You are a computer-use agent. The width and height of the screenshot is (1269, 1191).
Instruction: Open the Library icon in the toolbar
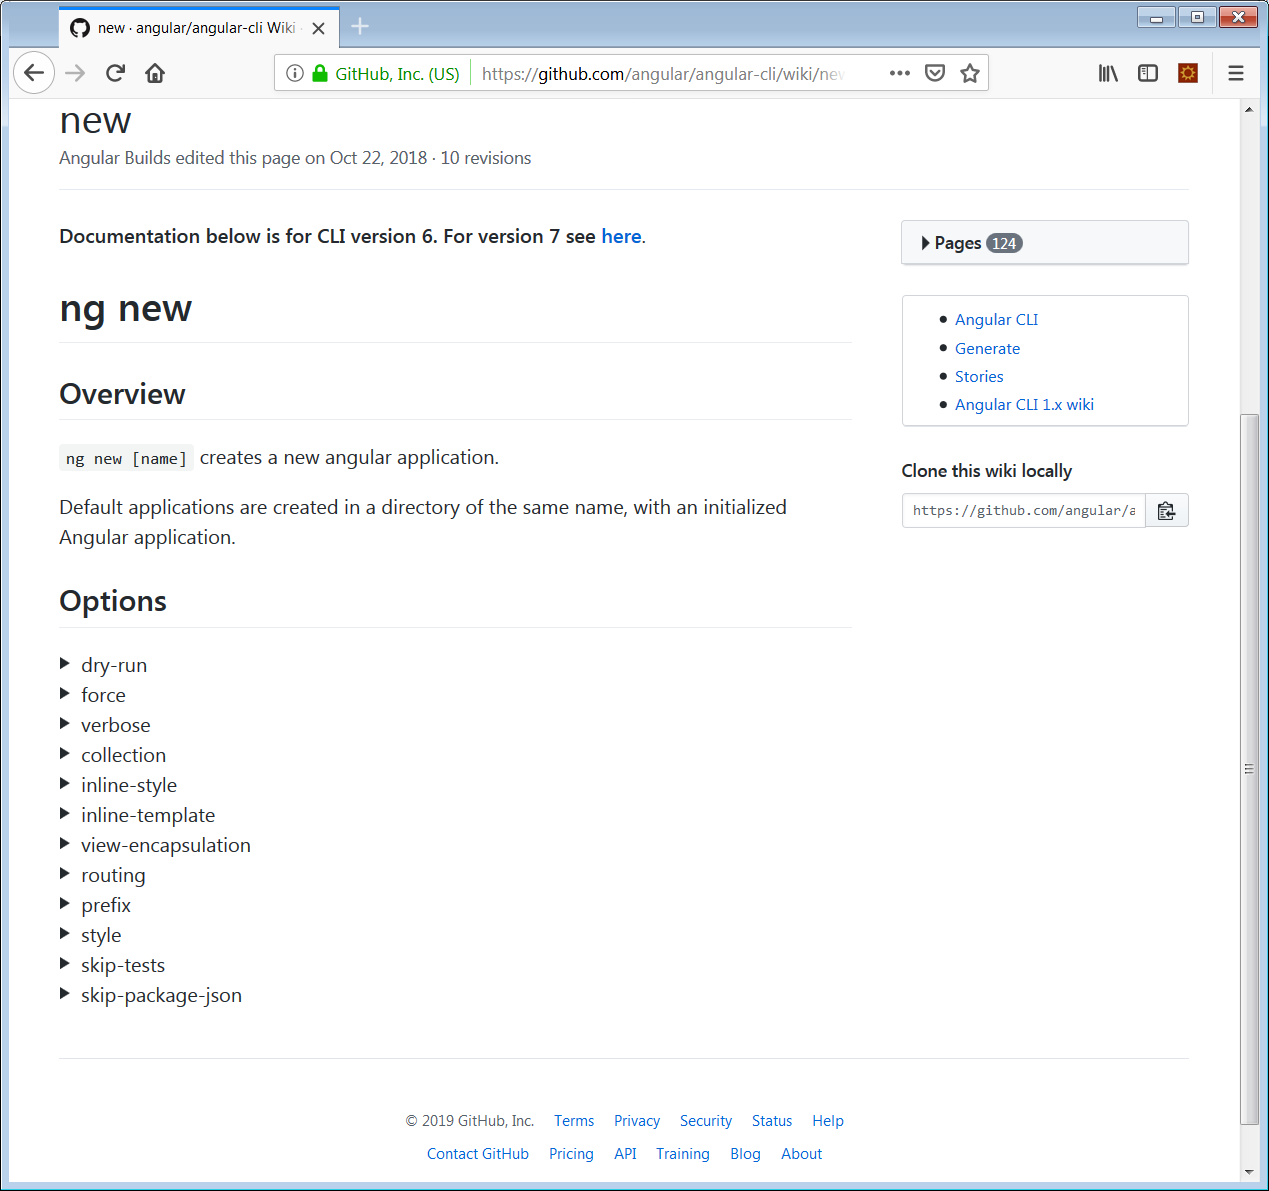point(1107,72)
